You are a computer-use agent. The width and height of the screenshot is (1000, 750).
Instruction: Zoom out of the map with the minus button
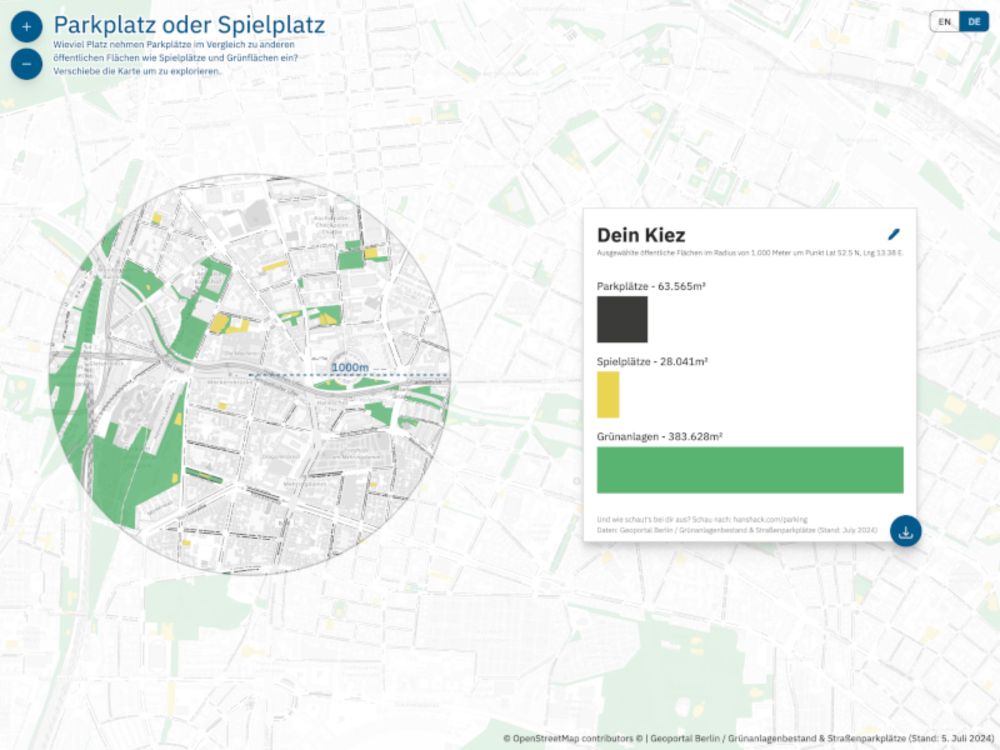(26, 64)
